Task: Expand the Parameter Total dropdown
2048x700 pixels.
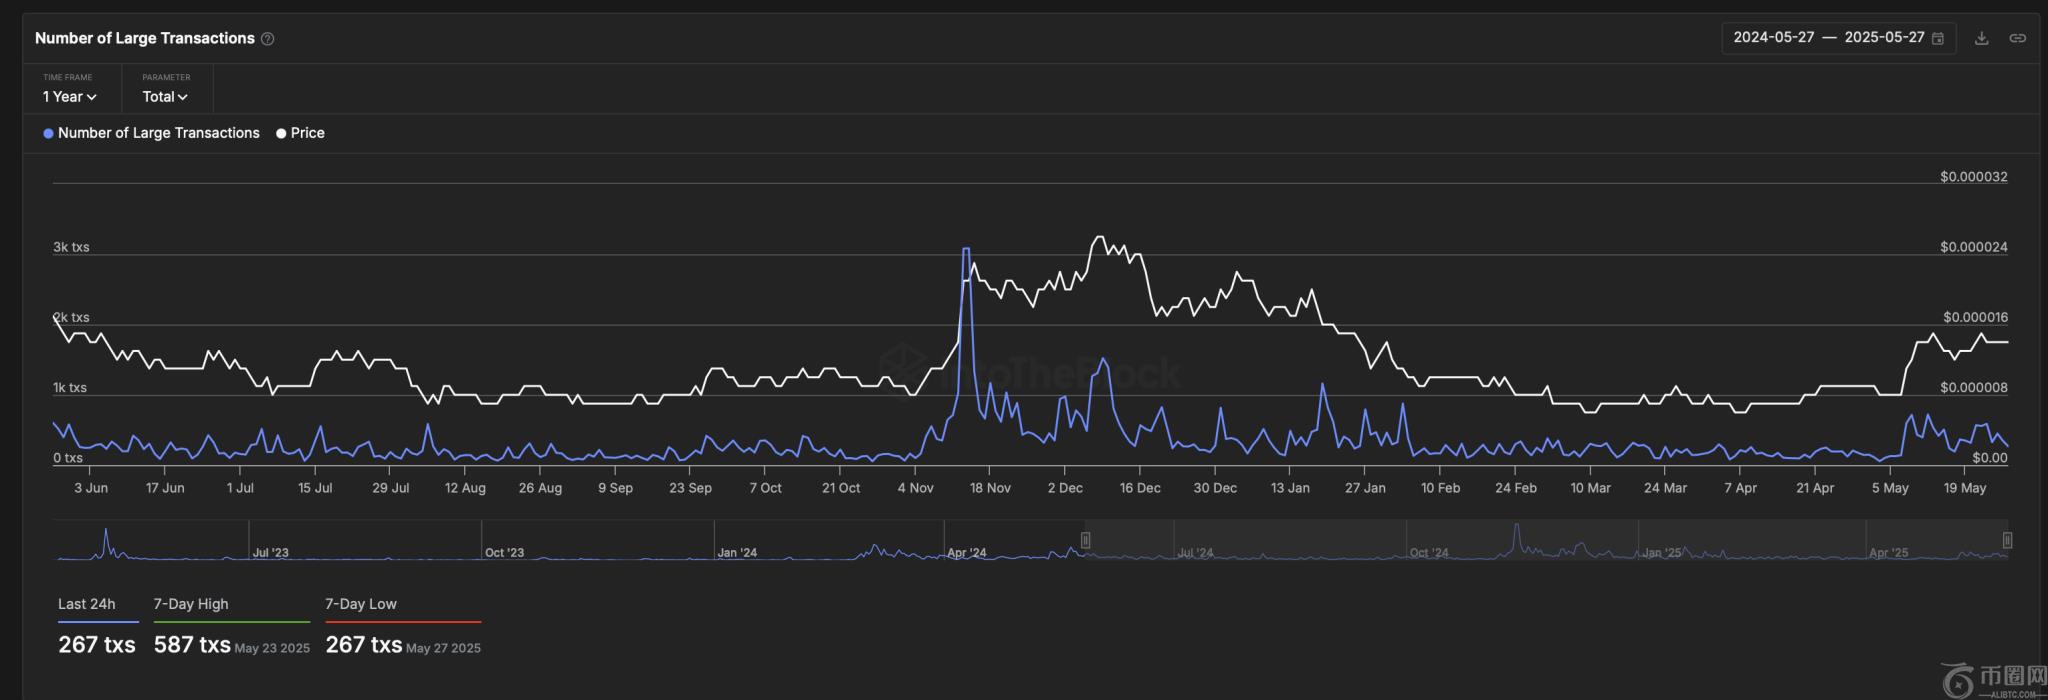Action: pyautogui.click(x=165, y=97)
